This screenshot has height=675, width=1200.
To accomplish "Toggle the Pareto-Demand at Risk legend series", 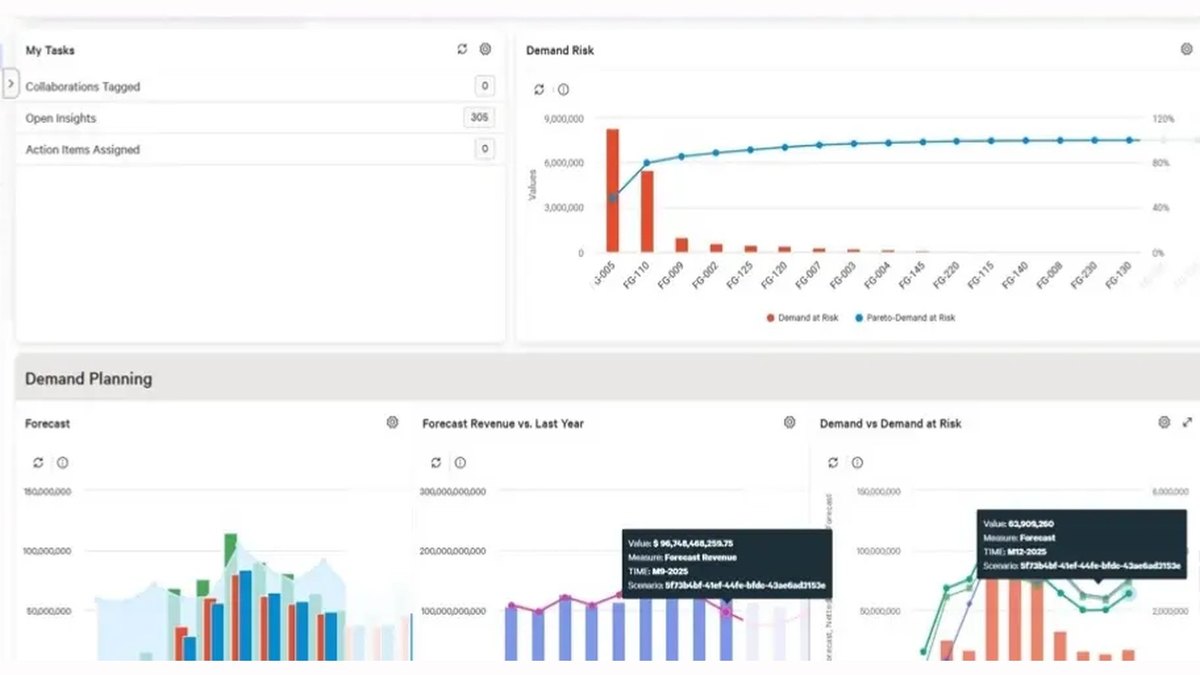I will 905,318.
